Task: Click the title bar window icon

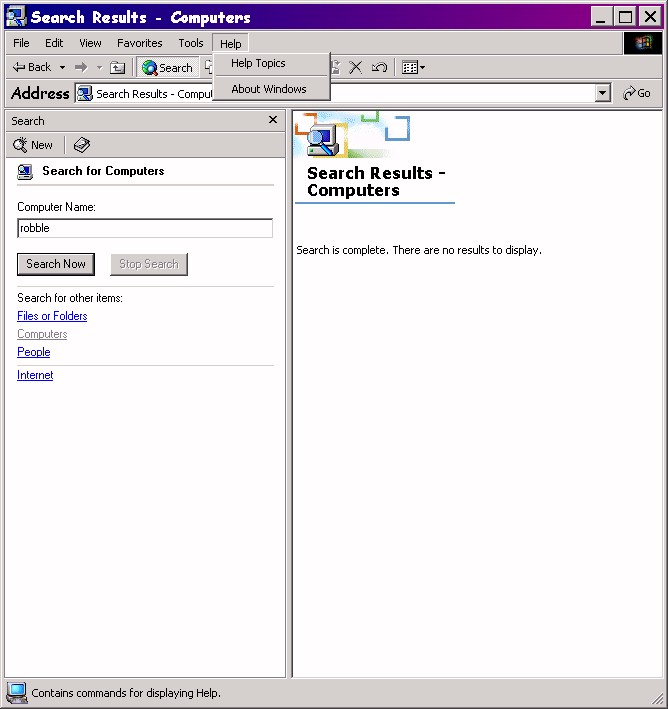Action: 16,17
